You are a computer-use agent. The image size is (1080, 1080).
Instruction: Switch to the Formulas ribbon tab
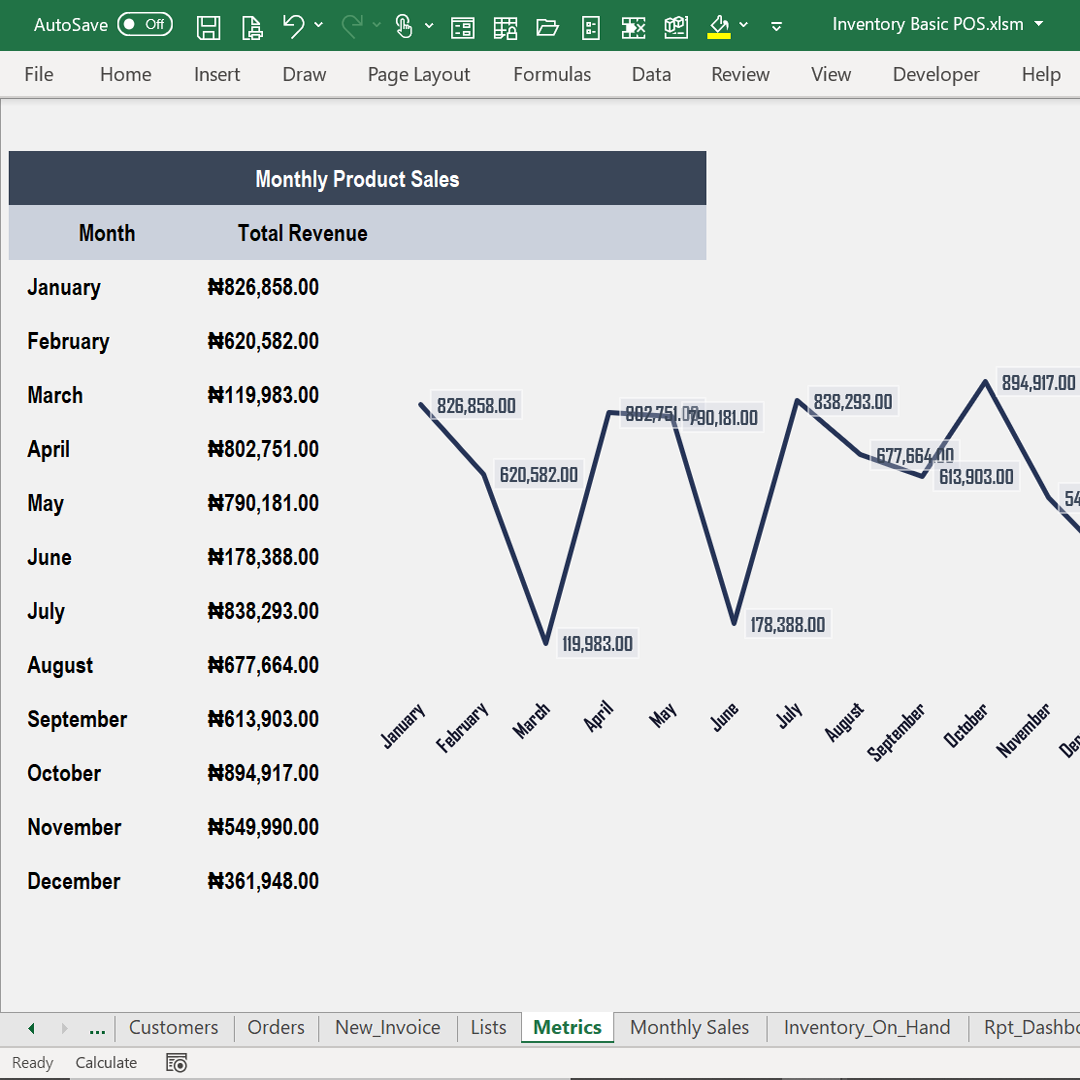click(x=551, y=74)
